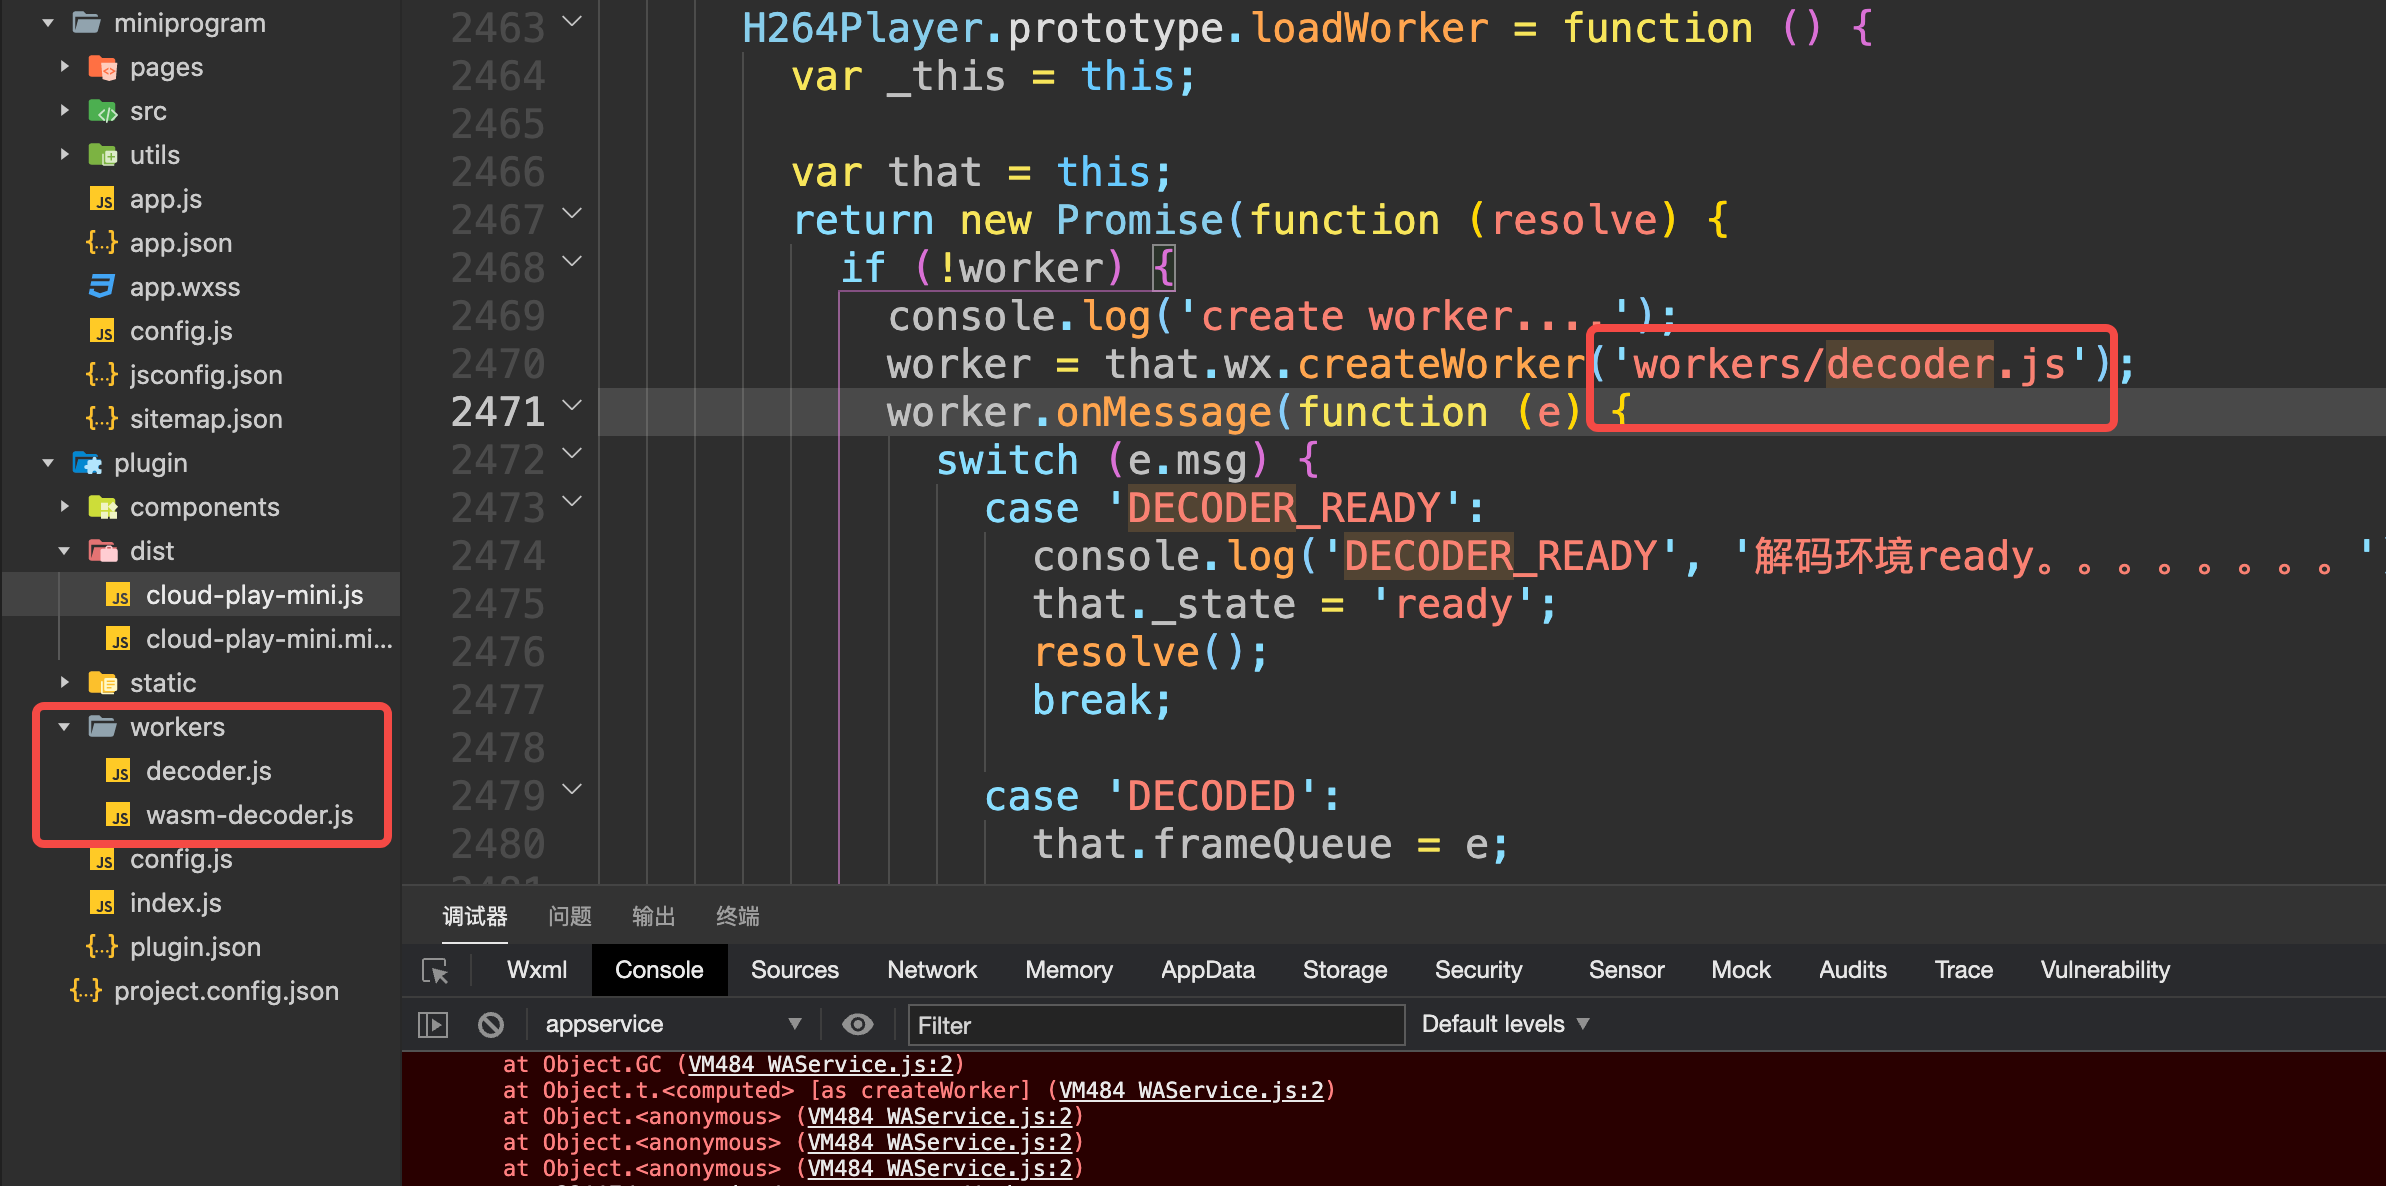The width and height of the screenshot is (2386, 1186).
Task: Click the inspect element selector icon
Action: tap(435, 970)
